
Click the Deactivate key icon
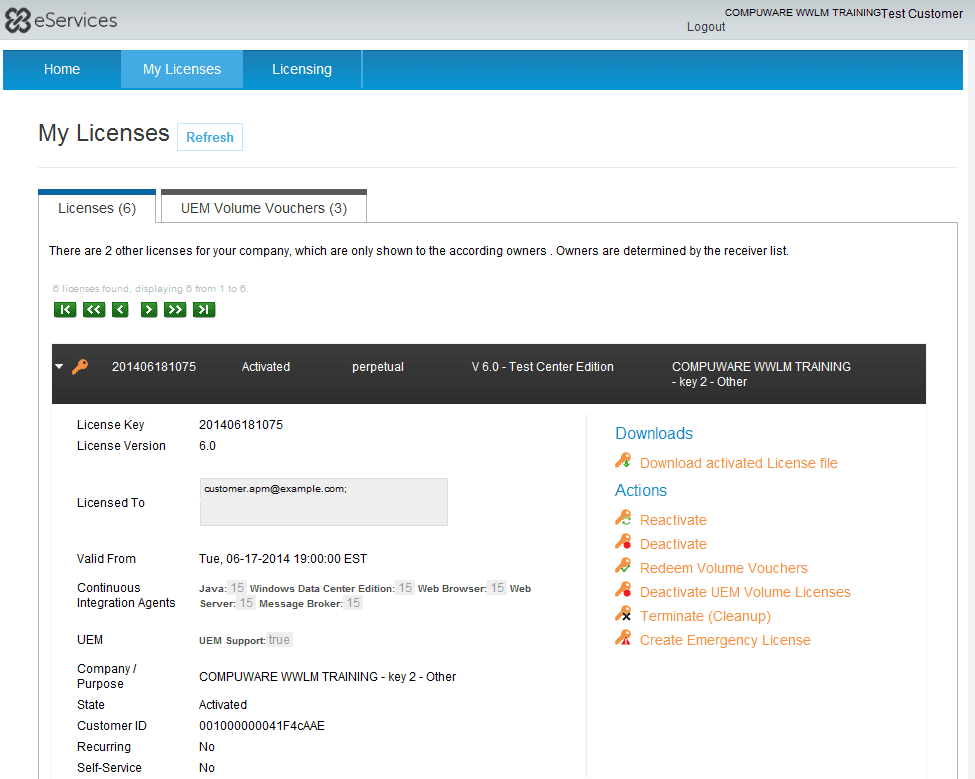(x=623, y=542)
